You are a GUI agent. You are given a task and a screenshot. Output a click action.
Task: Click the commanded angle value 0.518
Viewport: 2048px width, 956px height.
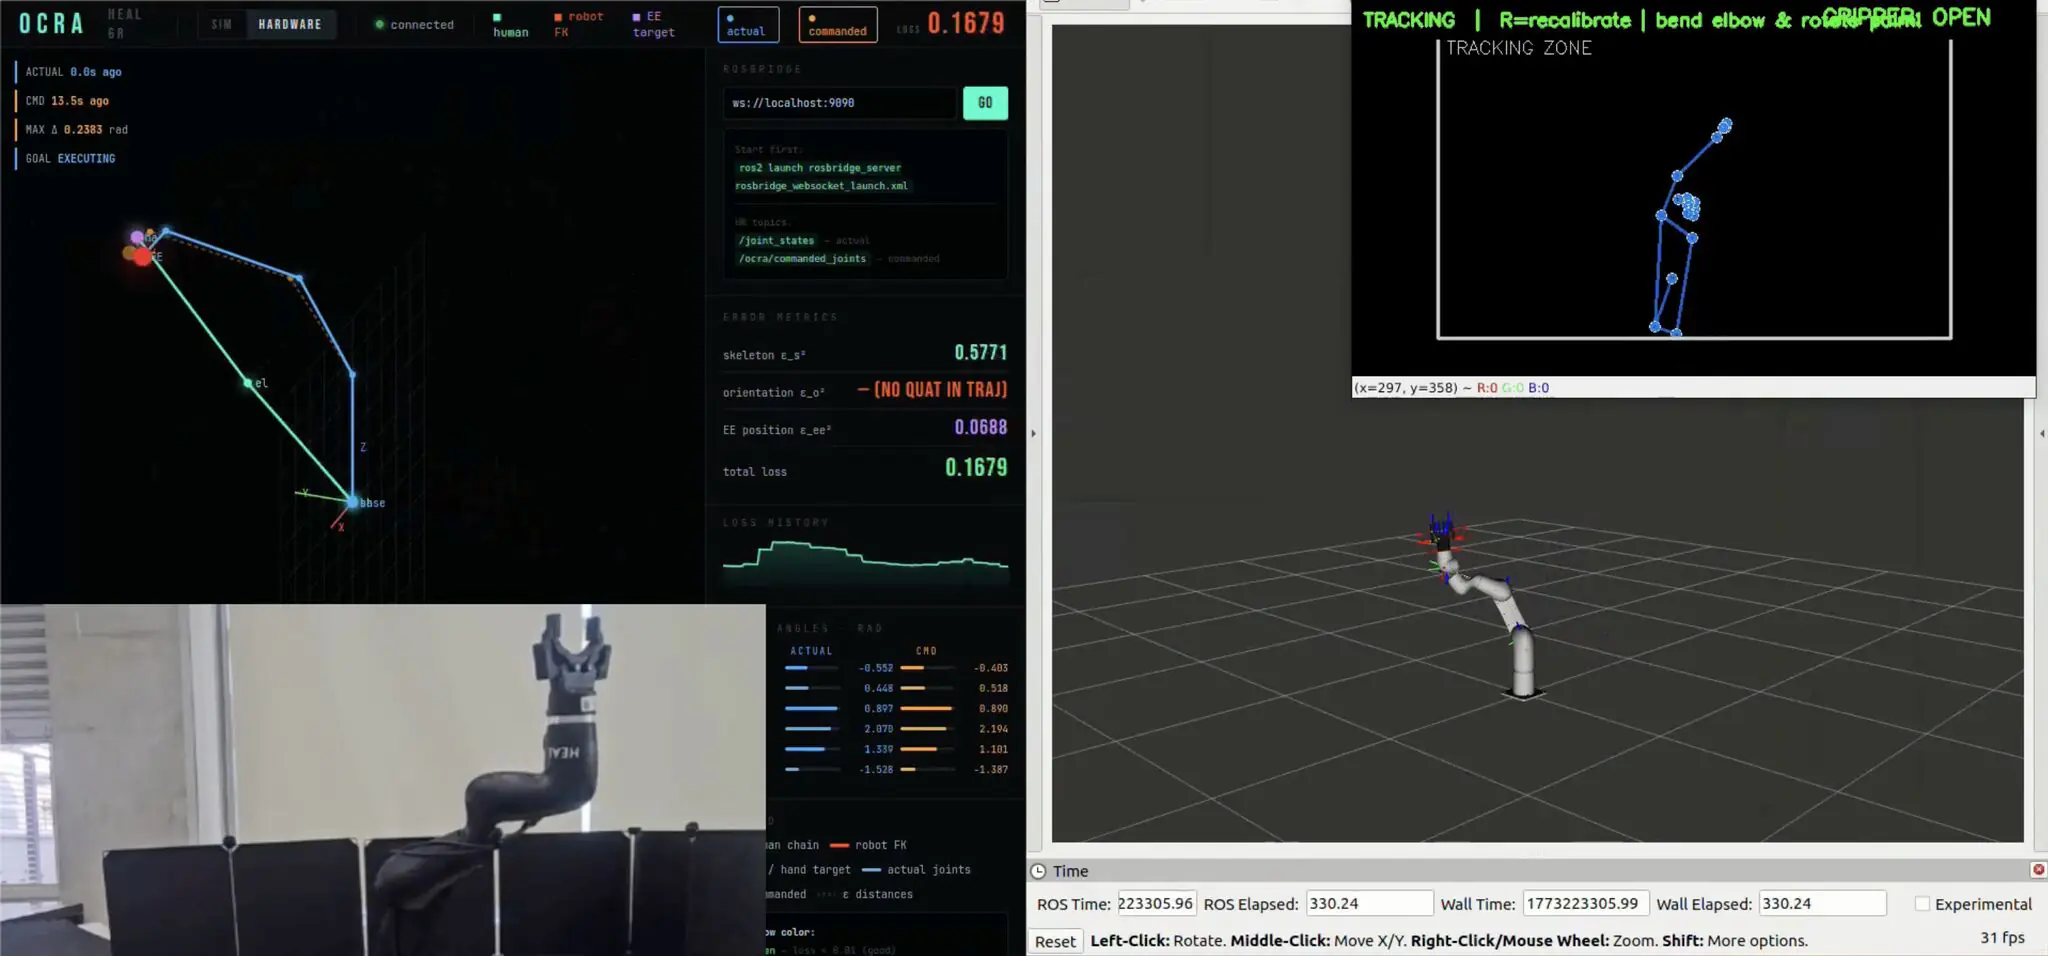(993, 688)
